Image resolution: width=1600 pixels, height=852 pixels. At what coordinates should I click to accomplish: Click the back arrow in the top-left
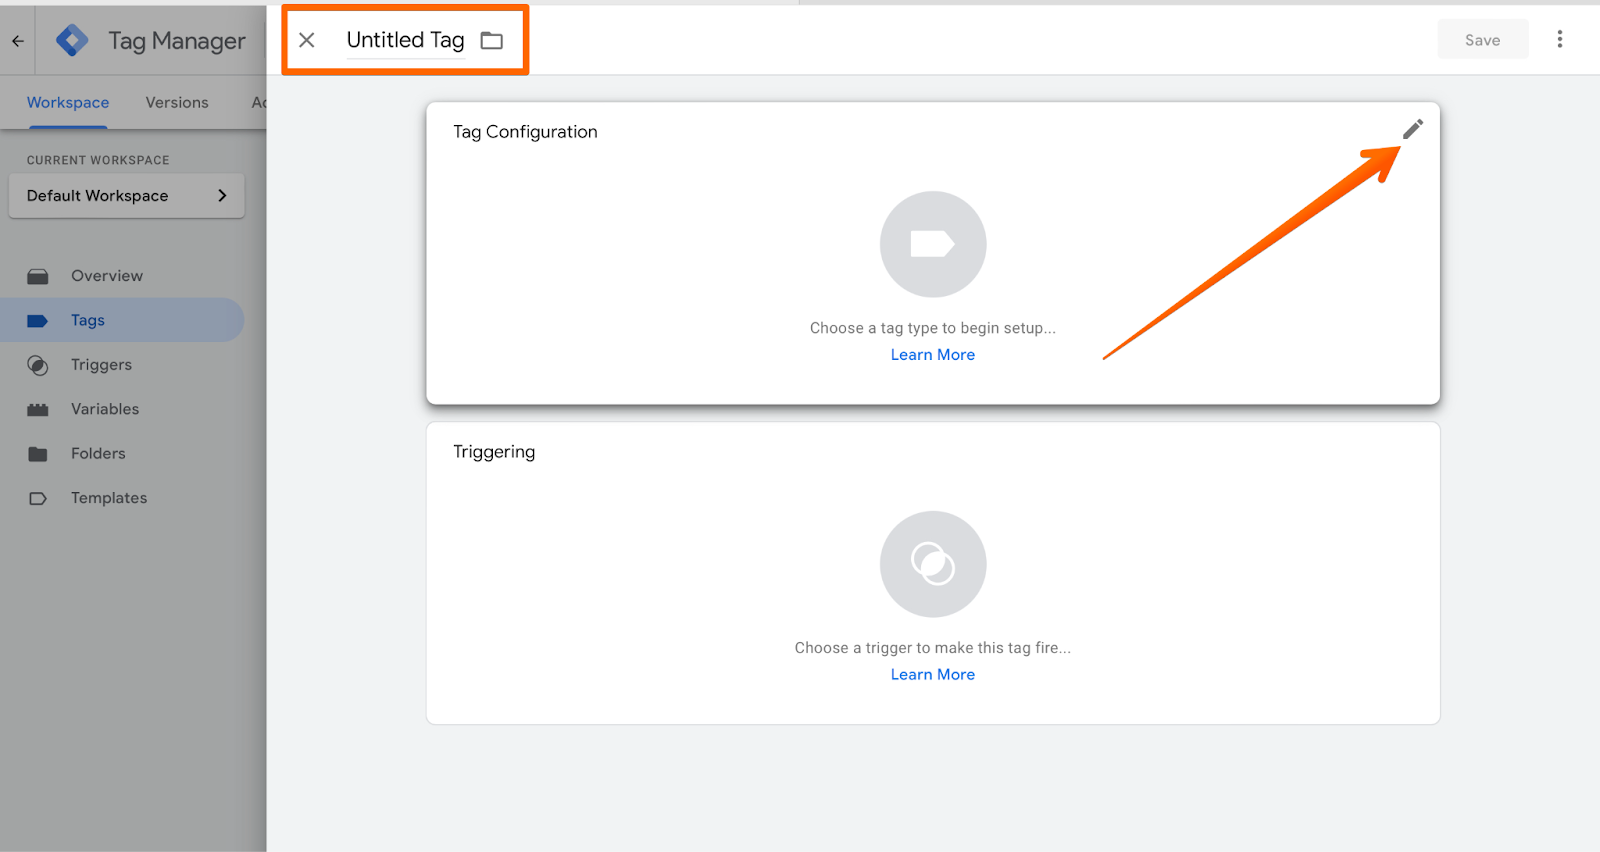[x=18, y=41]
